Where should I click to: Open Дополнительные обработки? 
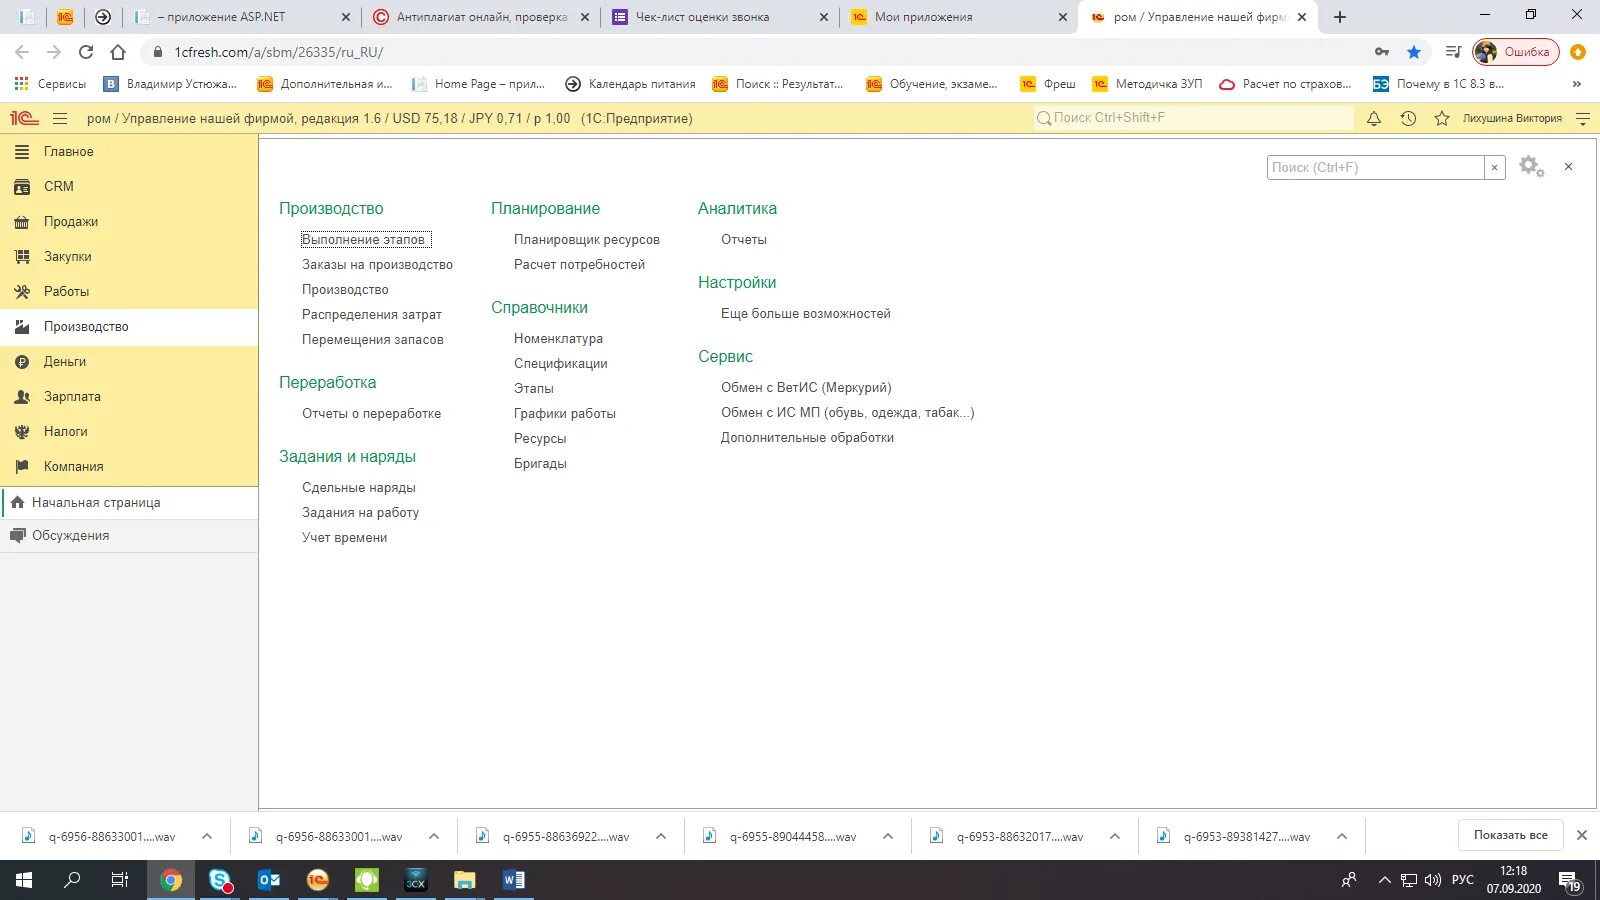[807, 438]
